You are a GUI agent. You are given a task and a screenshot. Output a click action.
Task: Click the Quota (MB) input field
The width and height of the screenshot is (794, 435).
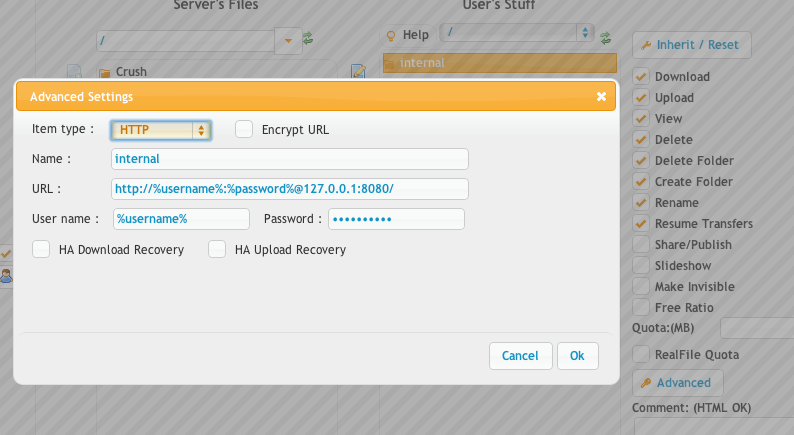click(x=757, y=328)
